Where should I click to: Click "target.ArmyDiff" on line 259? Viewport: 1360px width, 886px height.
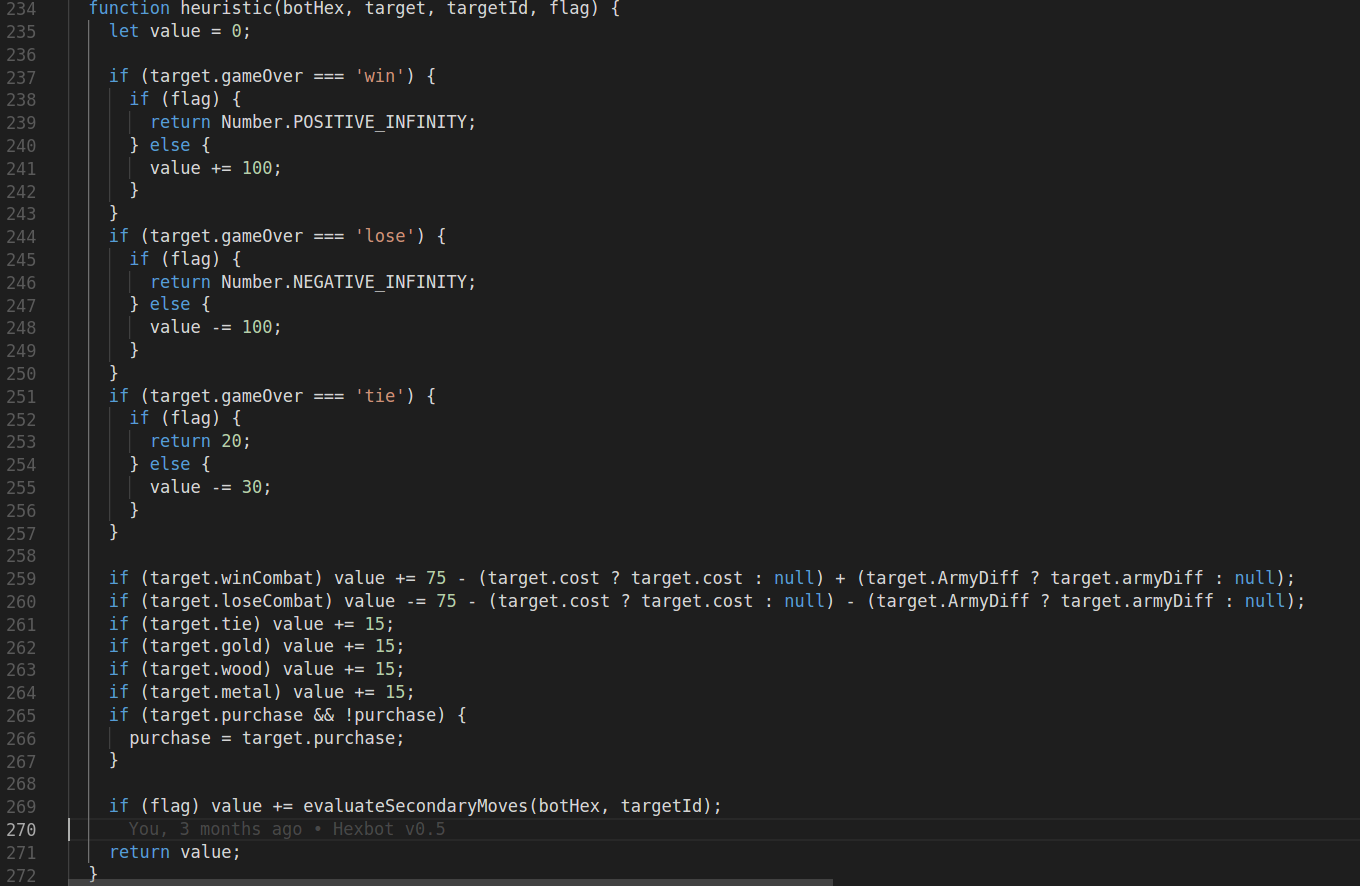tap(943, 578)
